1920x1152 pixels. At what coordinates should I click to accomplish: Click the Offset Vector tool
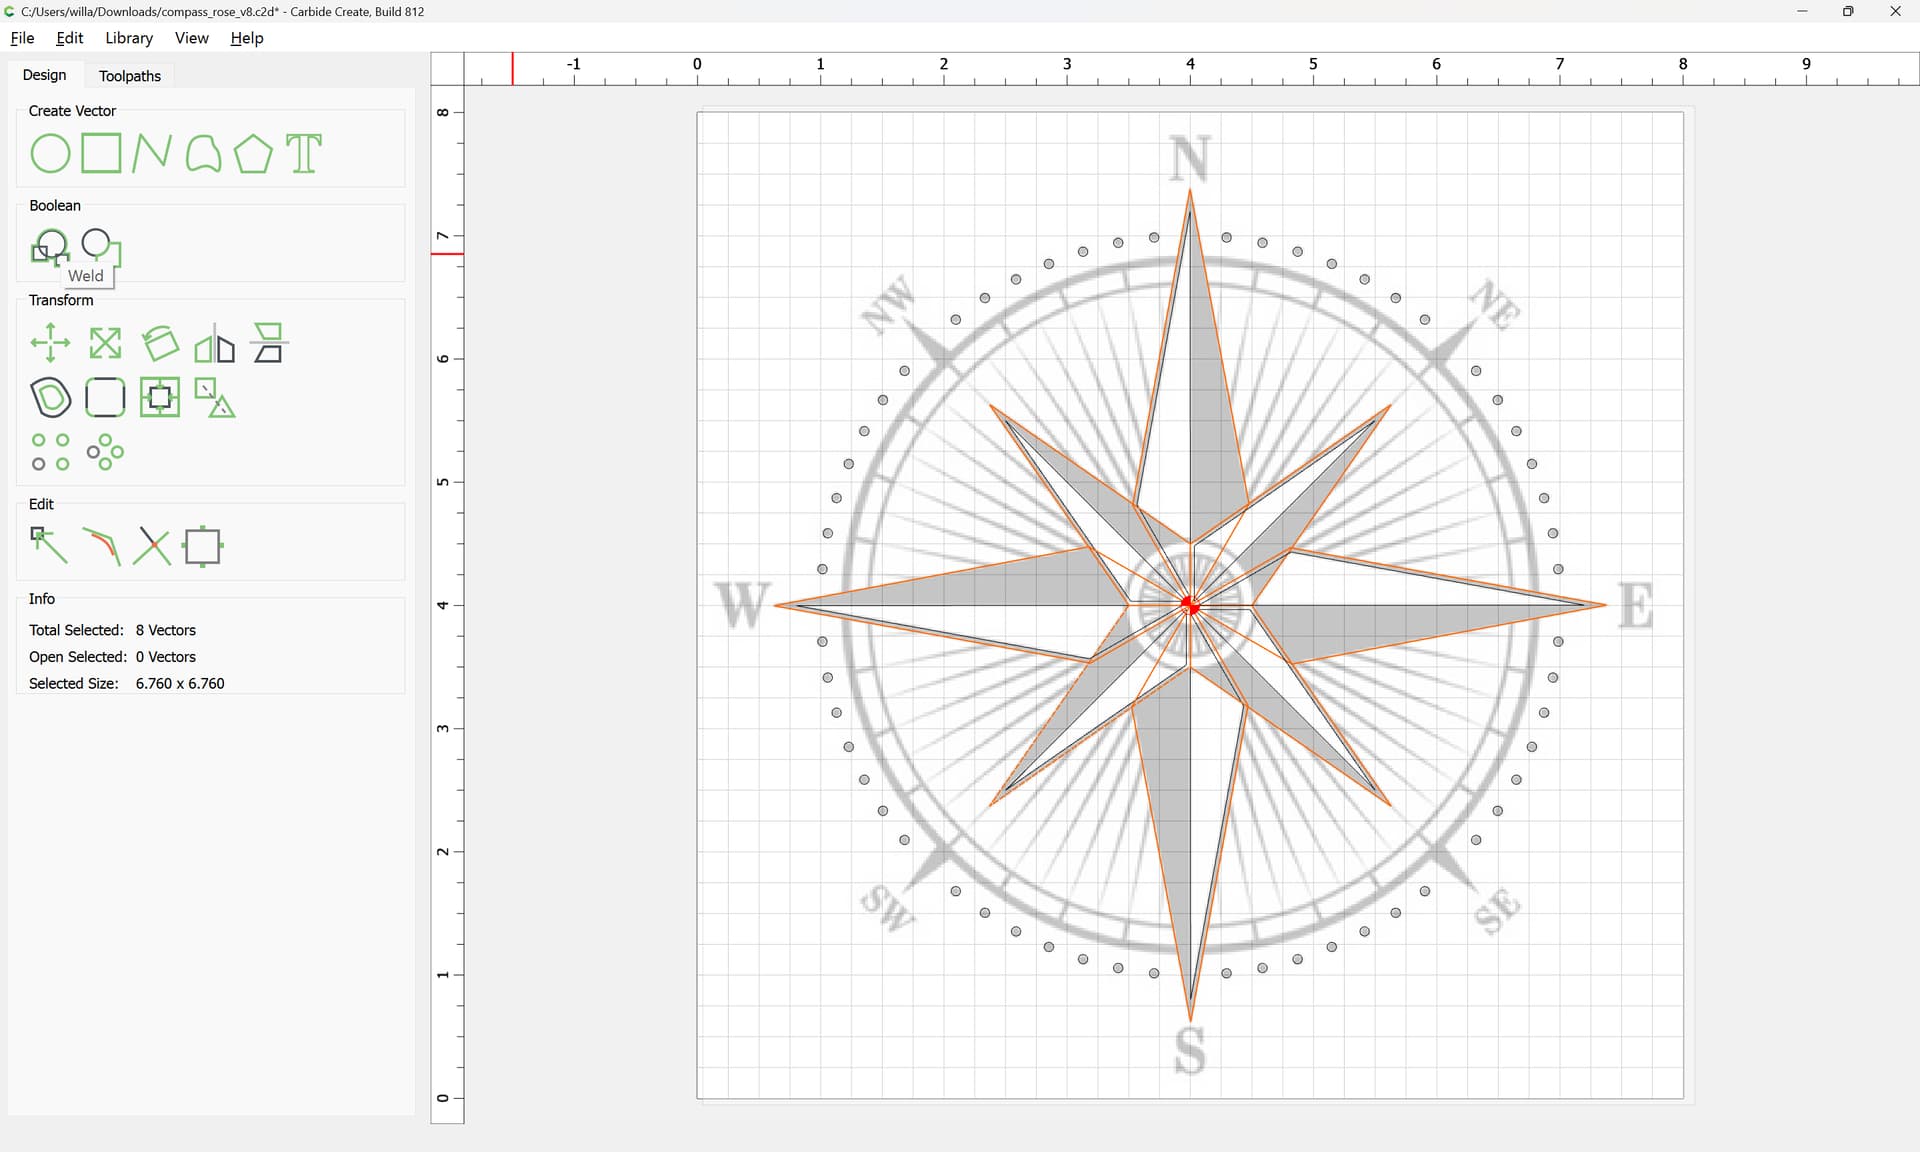51,398
